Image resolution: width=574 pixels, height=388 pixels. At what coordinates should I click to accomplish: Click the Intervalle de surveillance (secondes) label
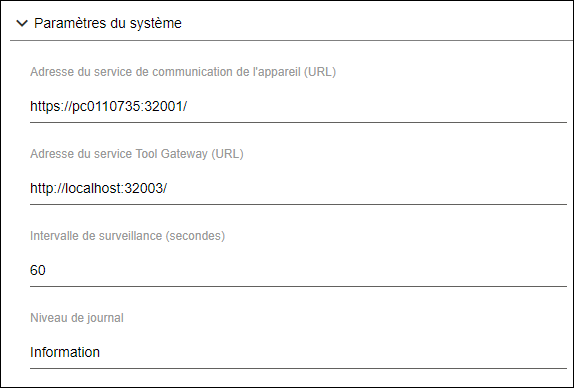click(127, 236)
